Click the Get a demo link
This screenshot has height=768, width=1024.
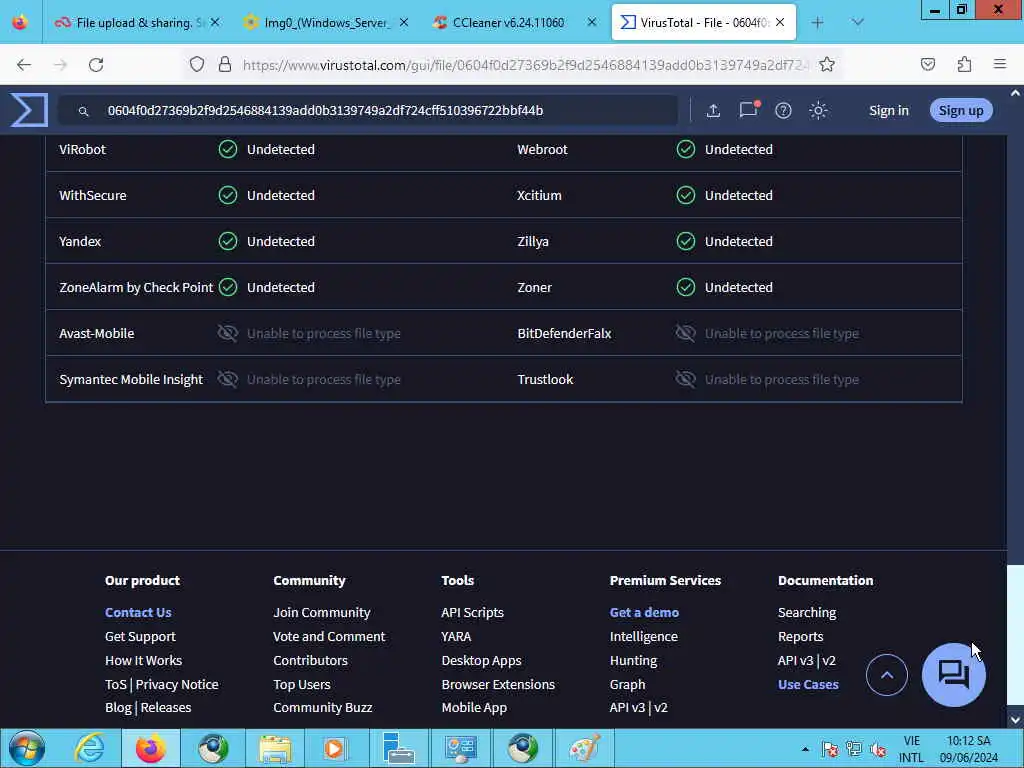(x=644, y=613)
